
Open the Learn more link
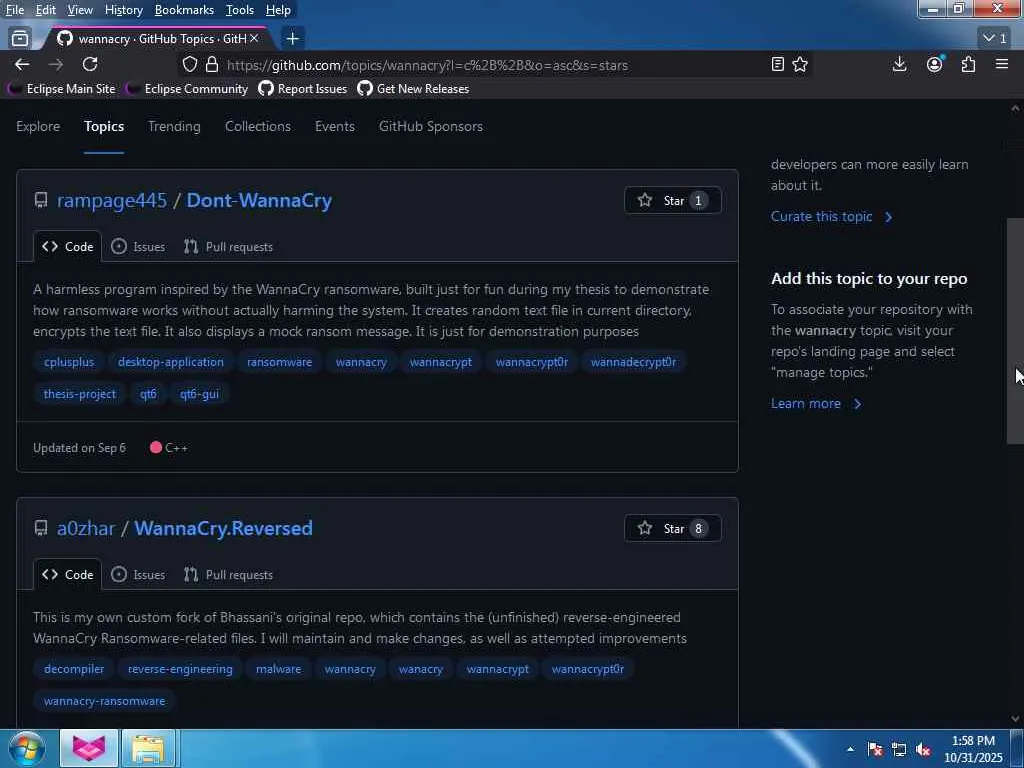click(816, 404)
